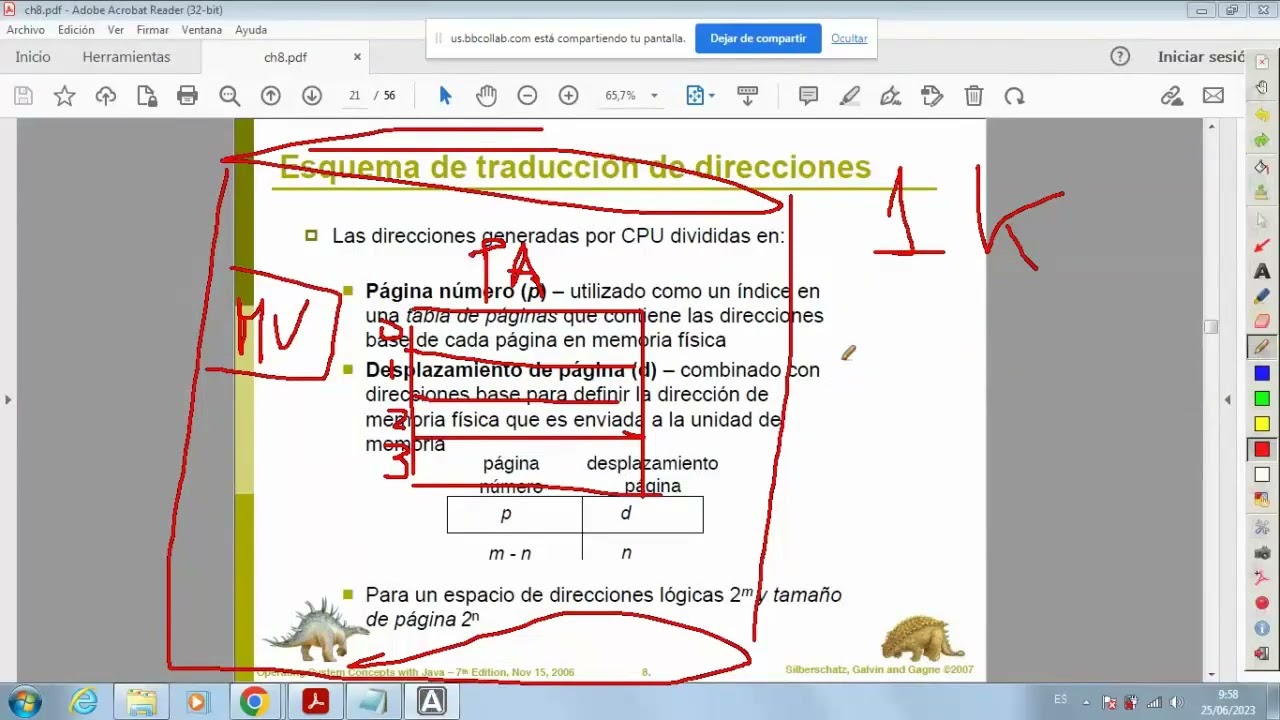Click the vertical scrollbar thumb
The image size is (1280, 720).
1212,327
